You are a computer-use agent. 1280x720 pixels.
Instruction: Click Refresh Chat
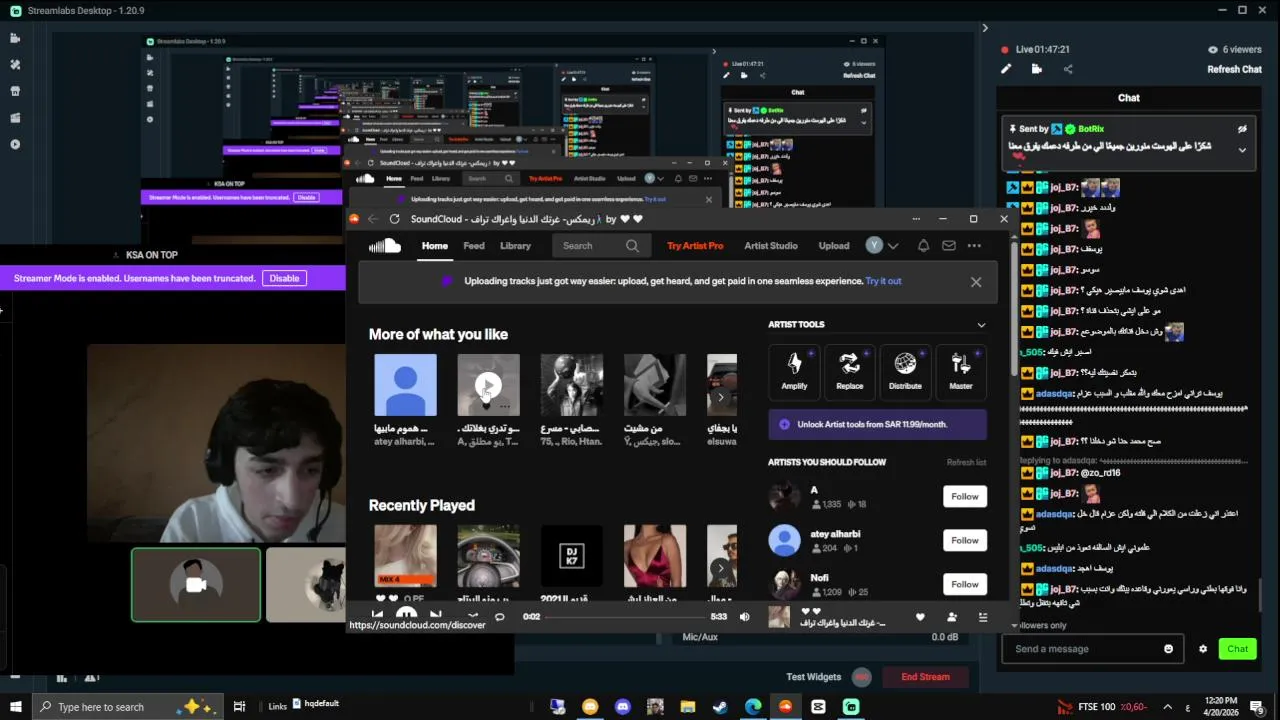click(1234, 69)
